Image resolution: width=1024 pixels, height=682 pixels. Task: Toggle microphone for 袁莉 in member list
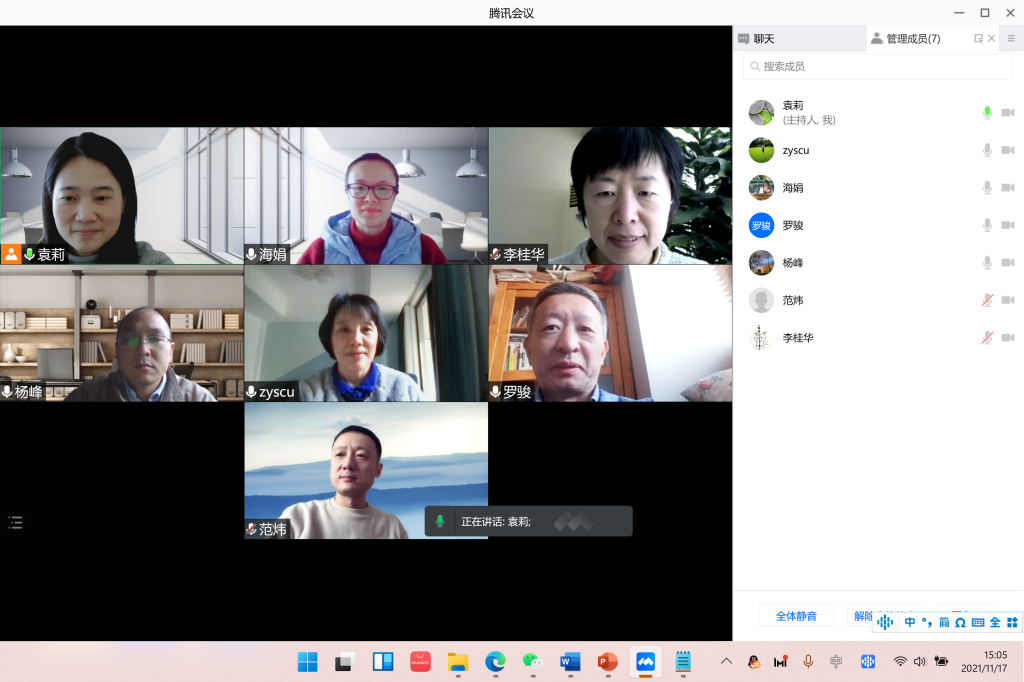point(987,113)
